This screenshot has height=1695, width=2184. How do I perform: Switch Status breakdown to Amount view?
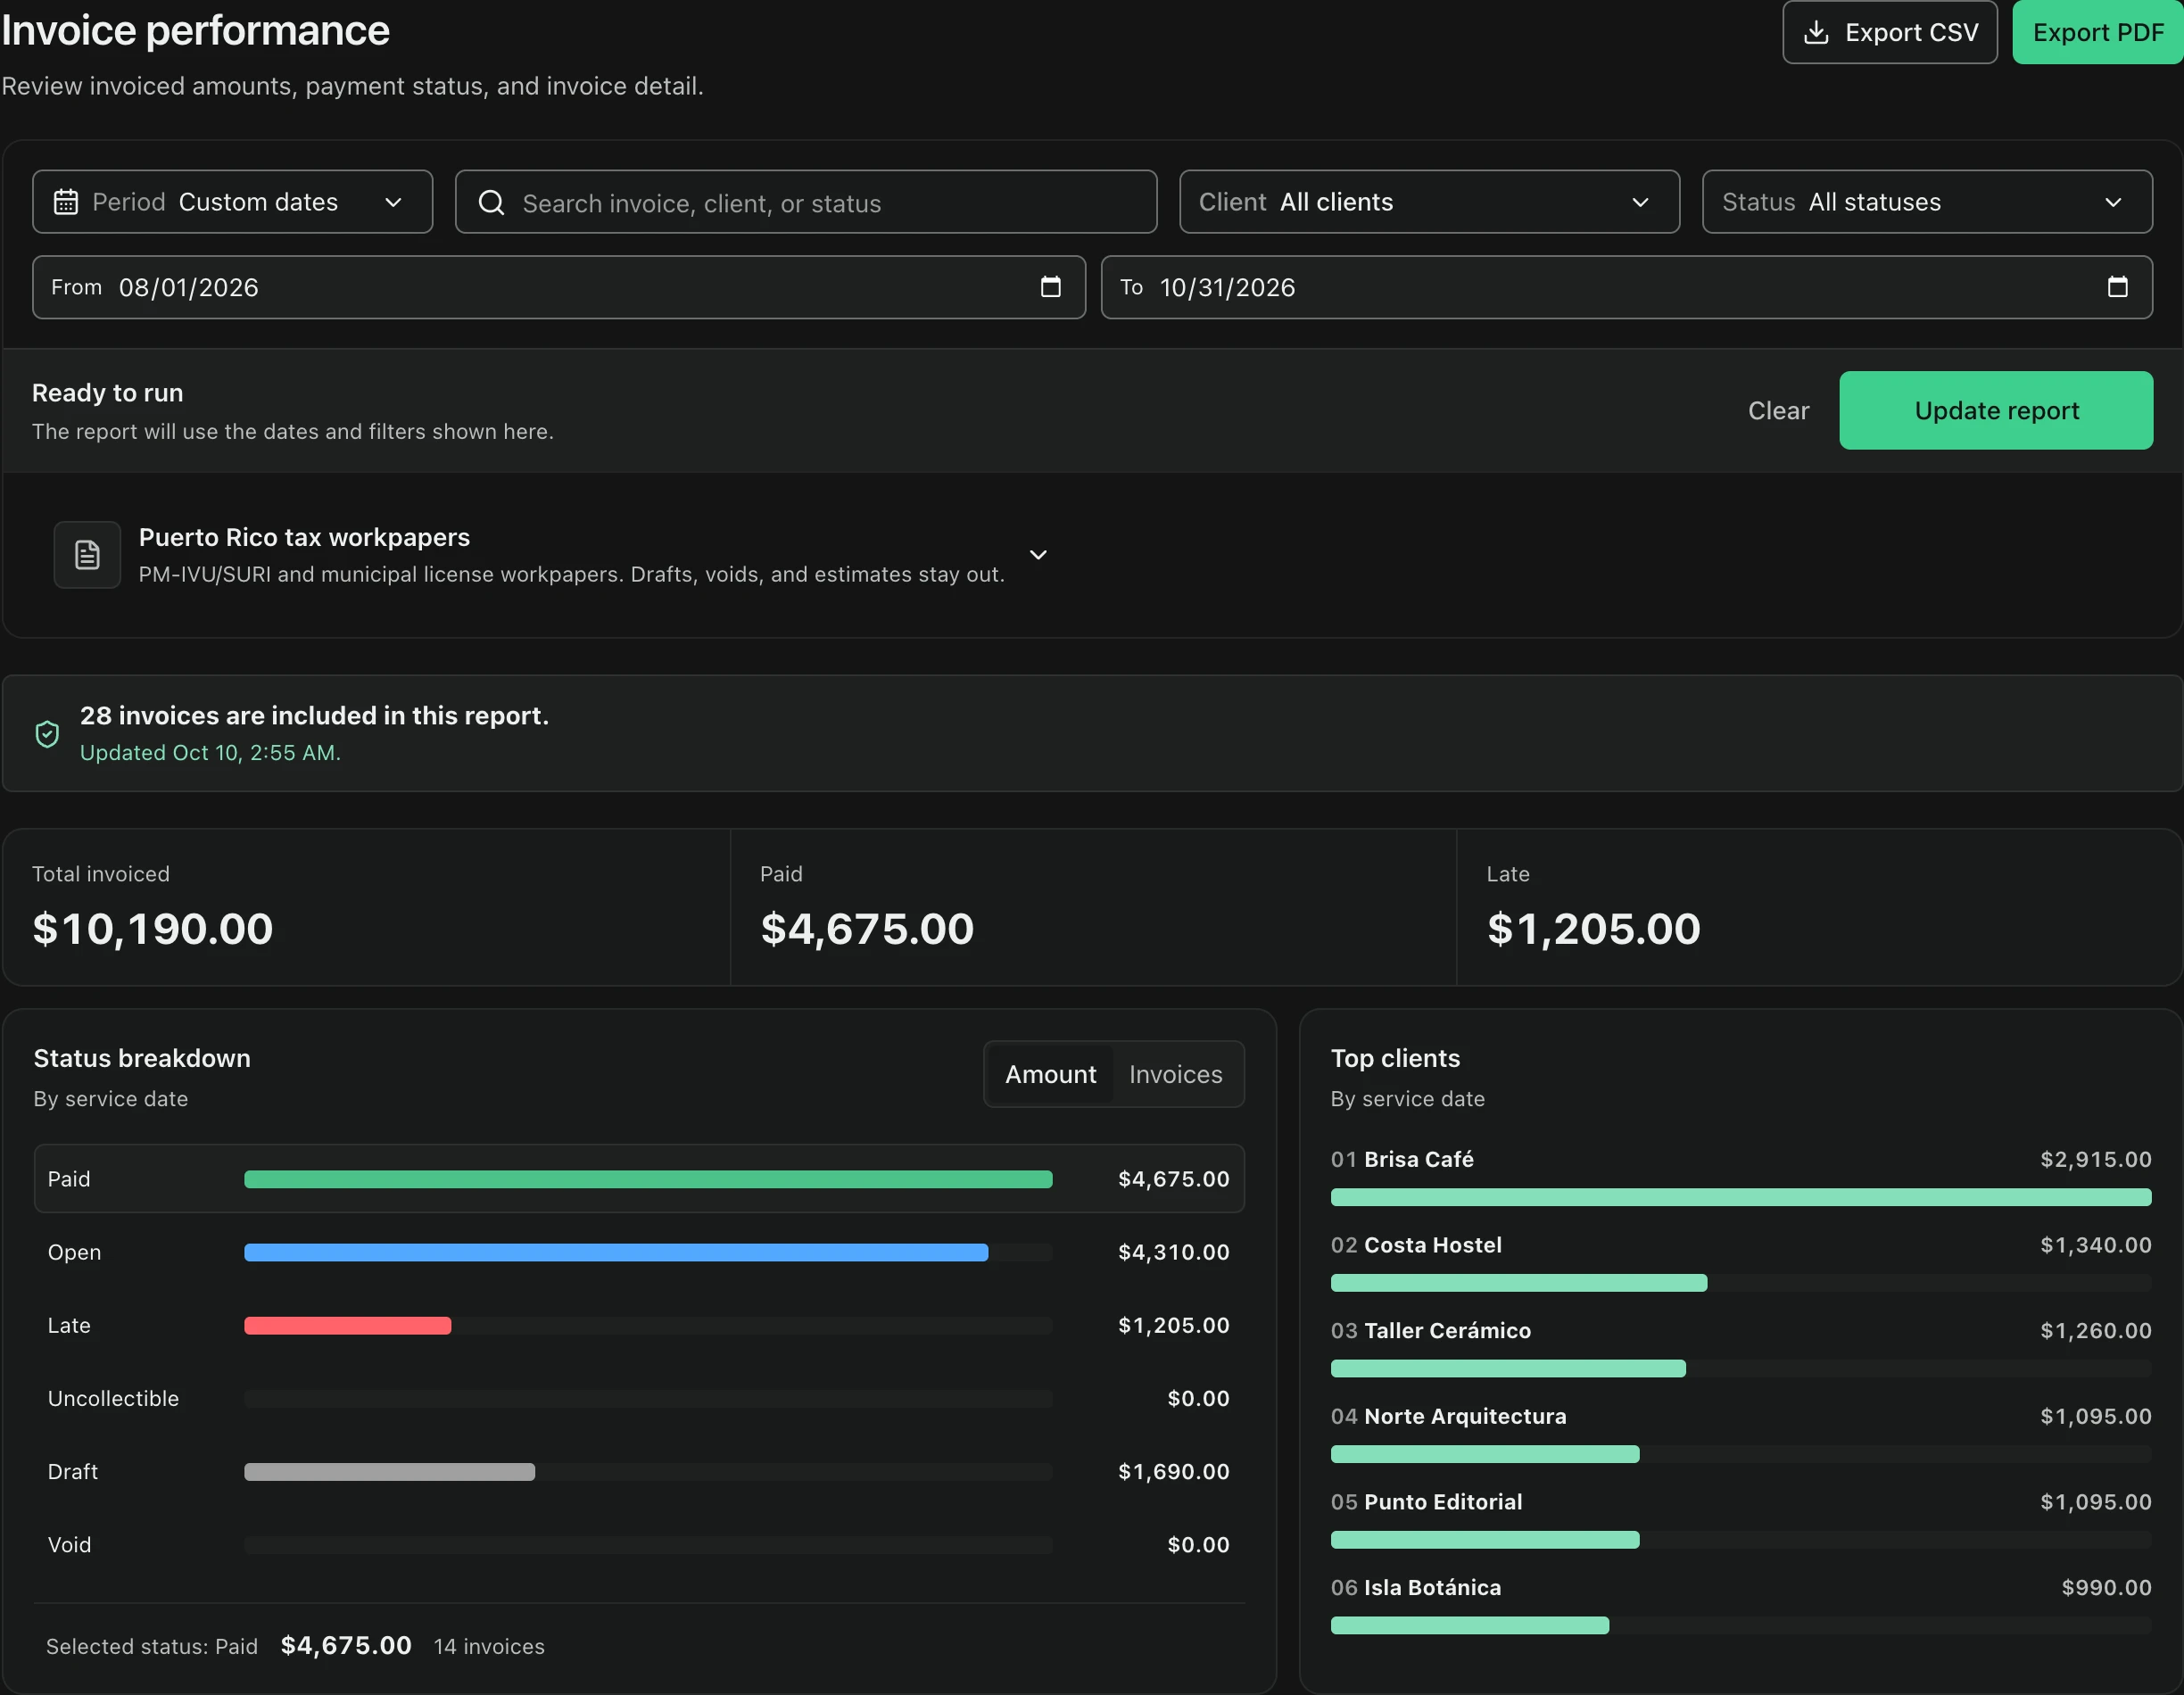pyautogui.click(x=1050, y=1074)
